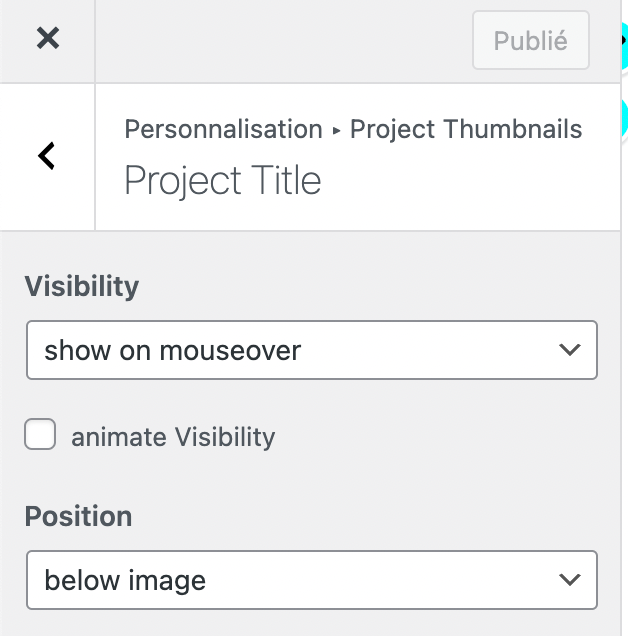Click the cyan circle beside the breadcrumb

[623, 118]
